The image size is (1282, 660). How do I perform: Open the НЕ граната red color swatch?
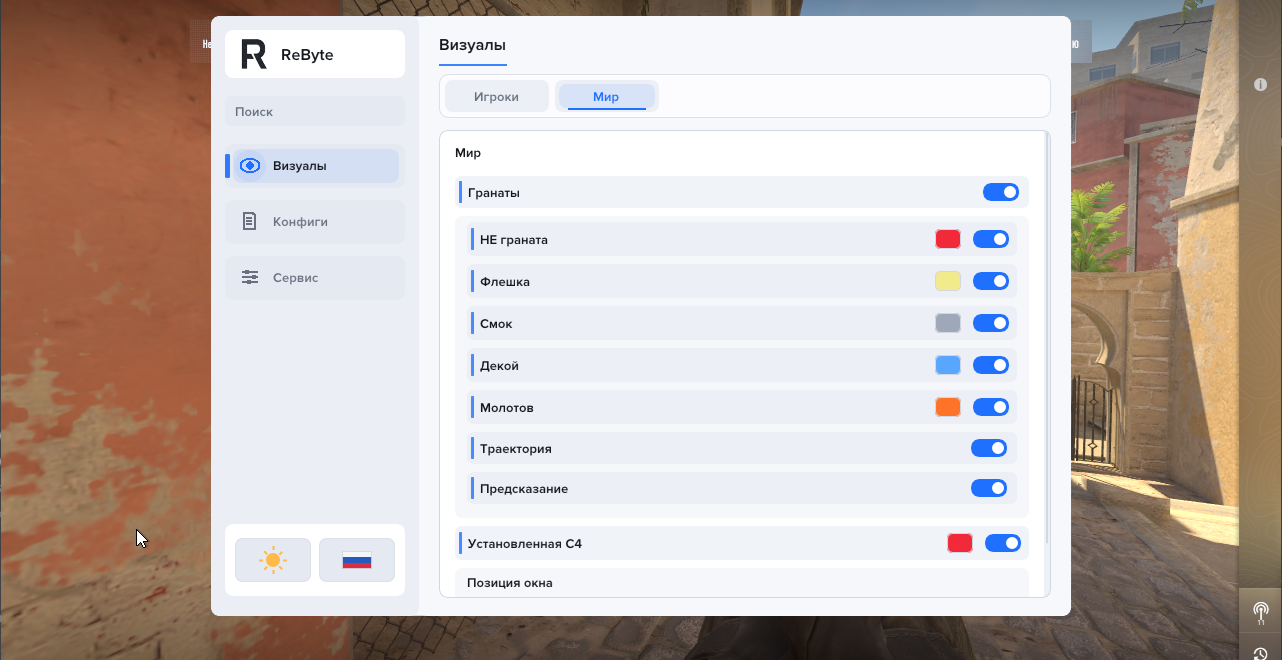coord(948,239)
